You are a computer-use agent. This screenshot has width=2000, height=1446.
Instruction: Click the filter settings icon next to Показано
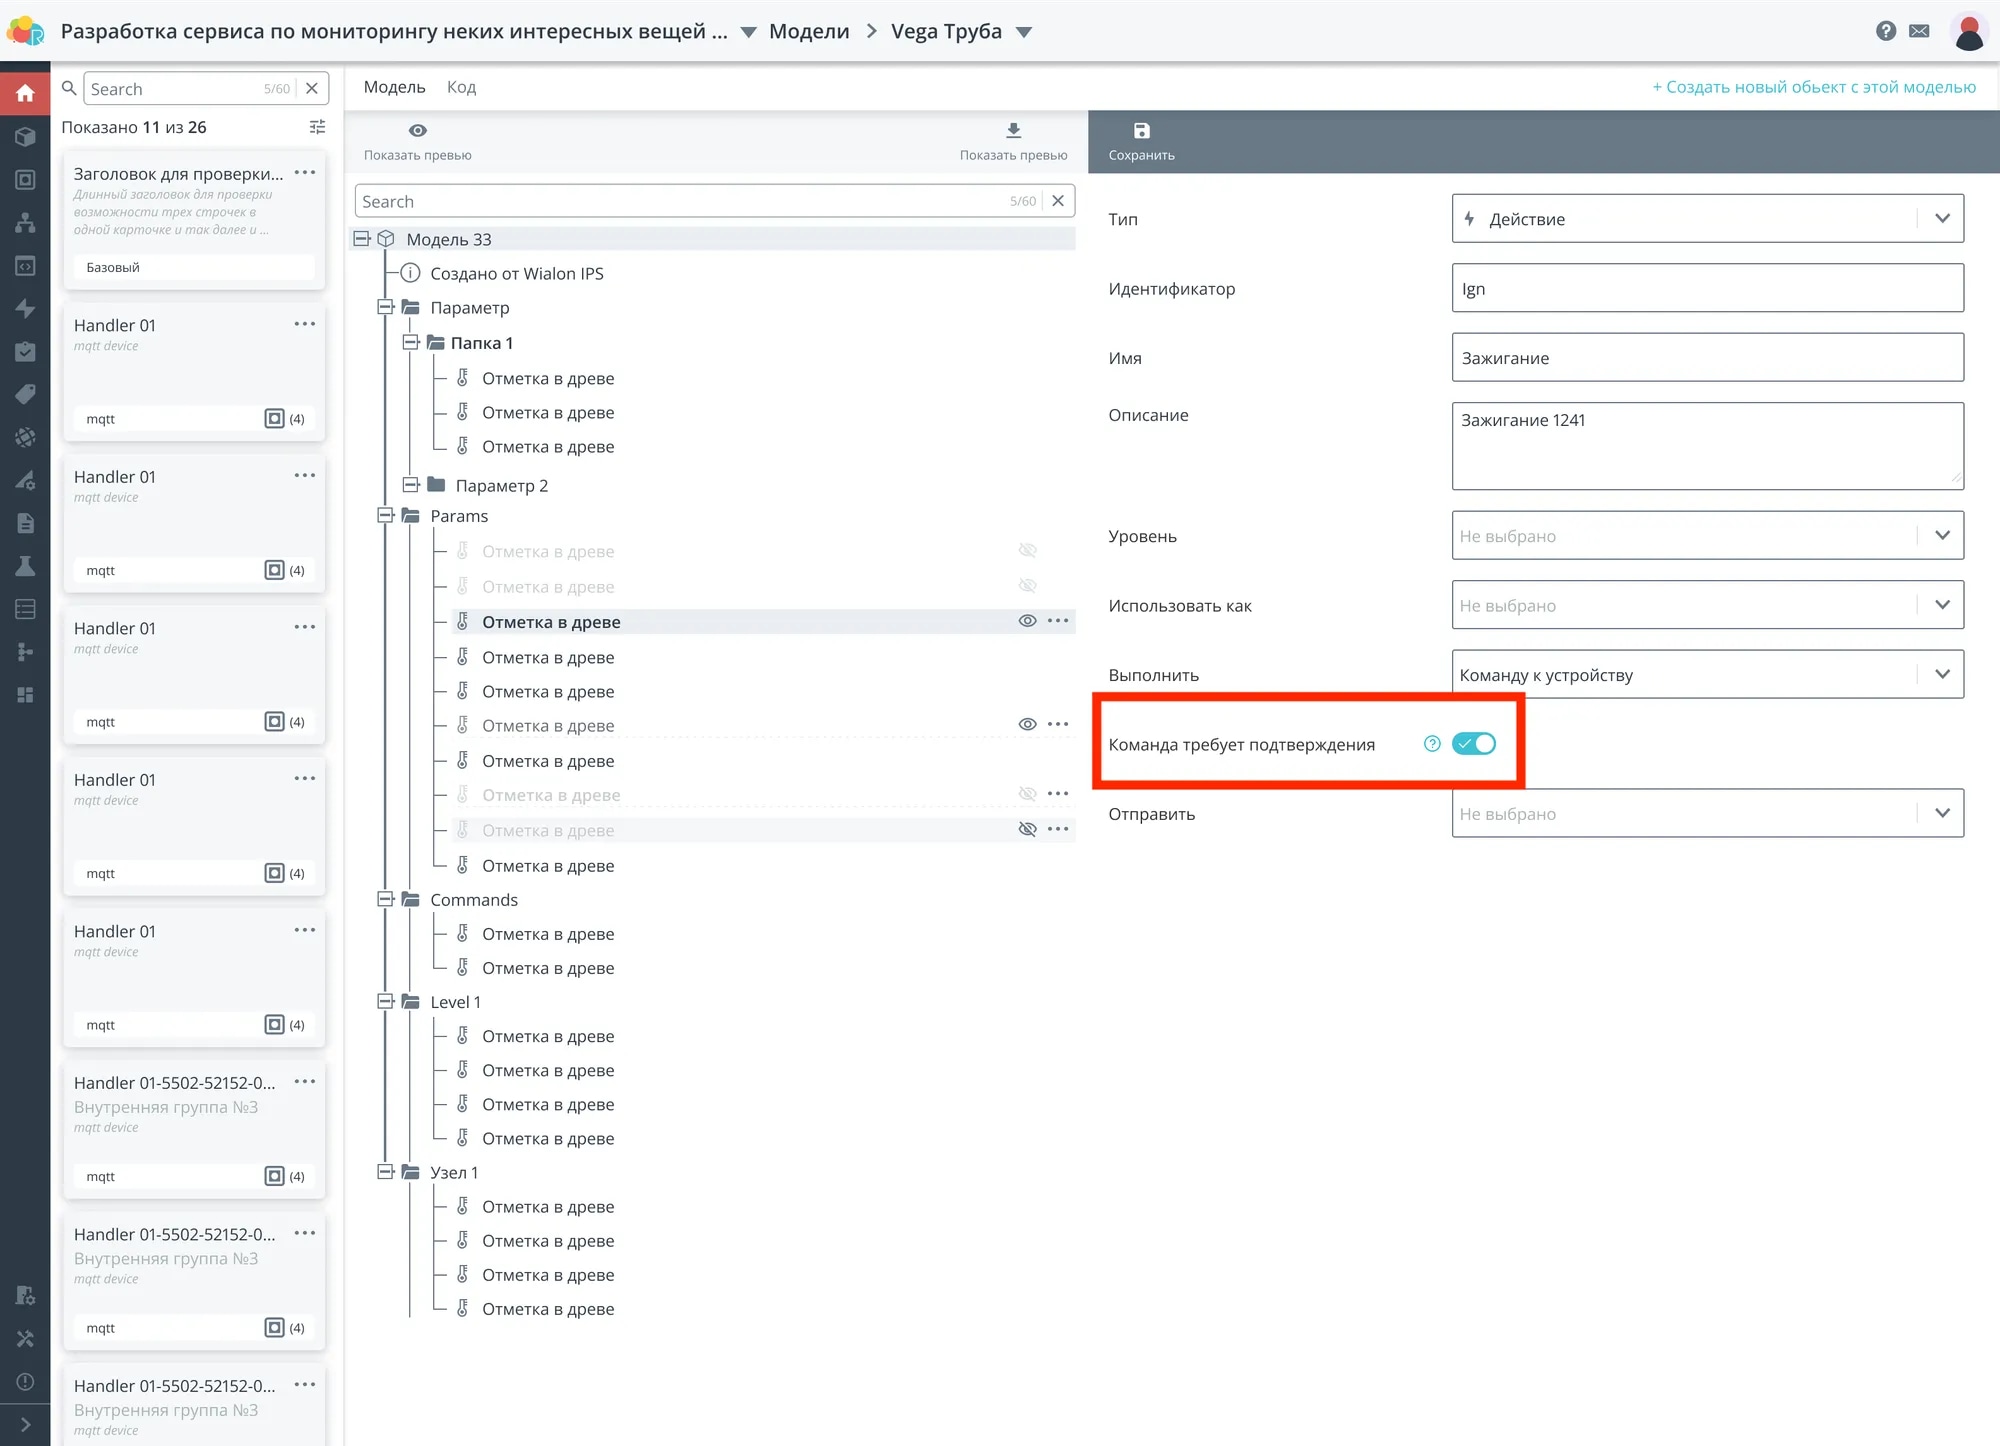click(x=317, y=127)
